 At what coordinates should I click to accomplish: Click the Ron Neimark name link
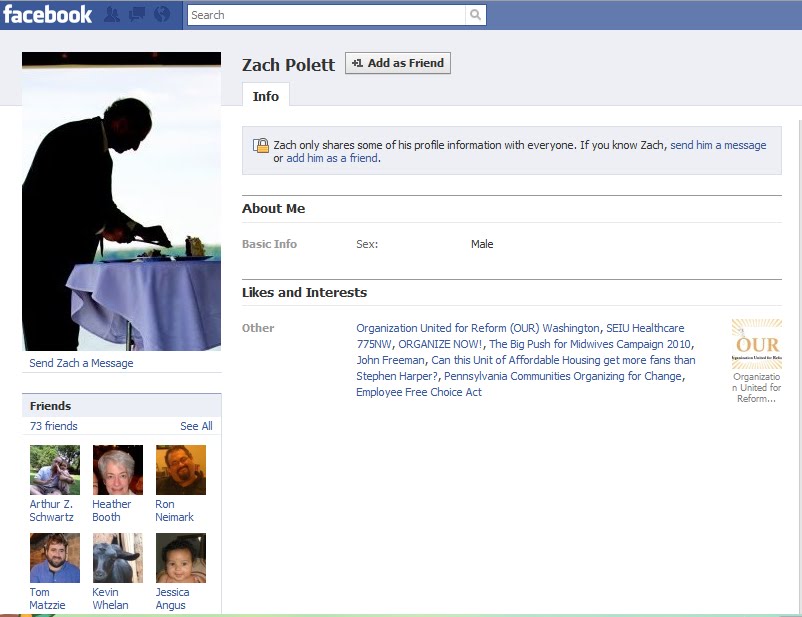(174, 511)
